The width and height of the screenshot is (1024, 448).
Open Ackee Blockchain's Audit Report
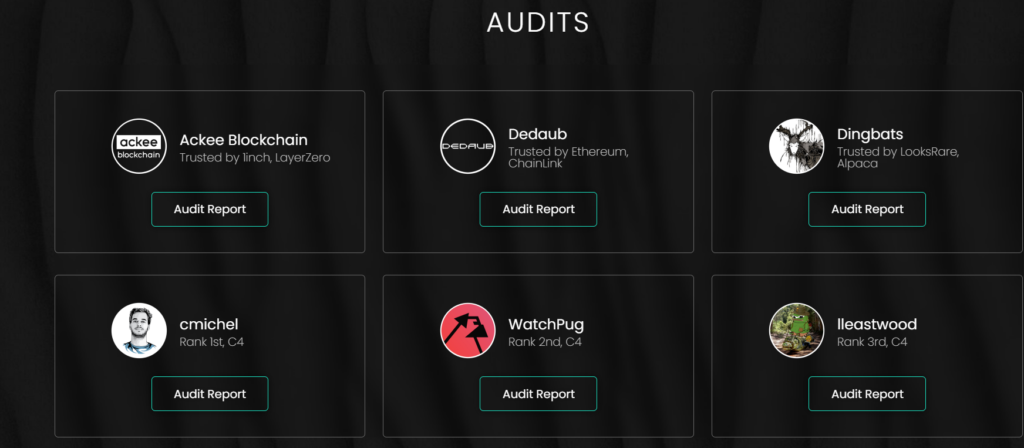(210, 209)
